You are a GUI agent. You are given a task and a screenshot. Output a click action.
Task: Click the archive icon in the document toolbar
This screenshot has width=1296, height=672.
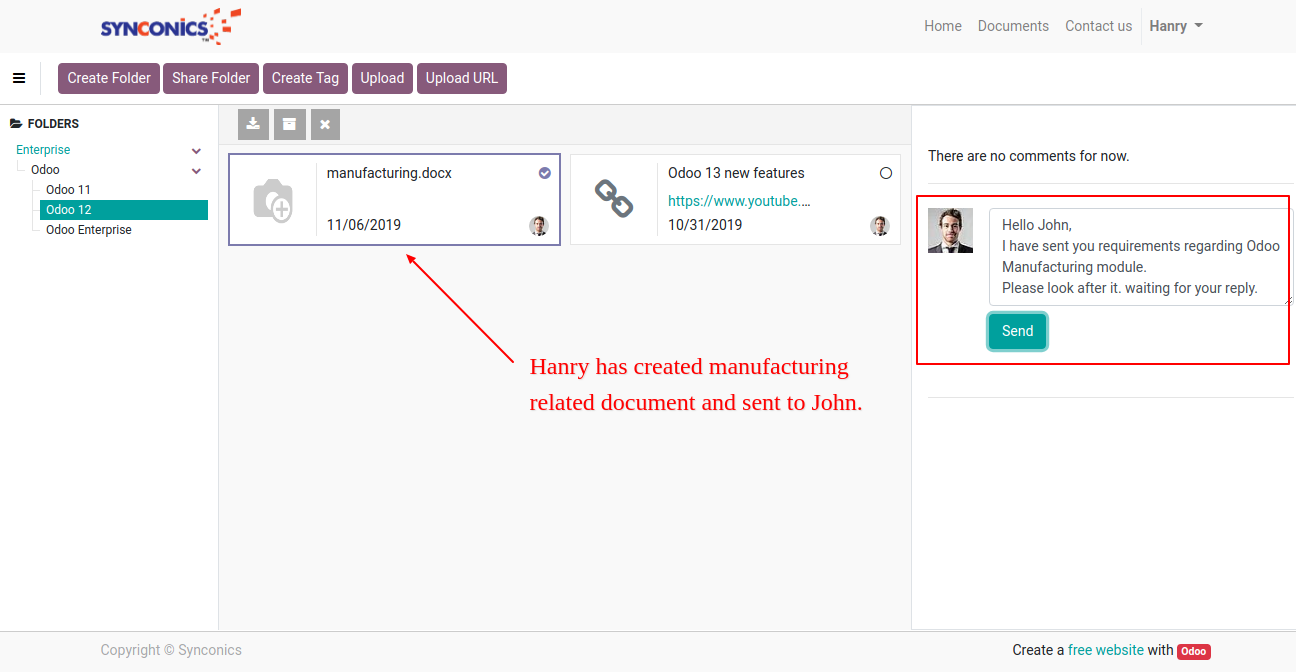click(289, 124)
